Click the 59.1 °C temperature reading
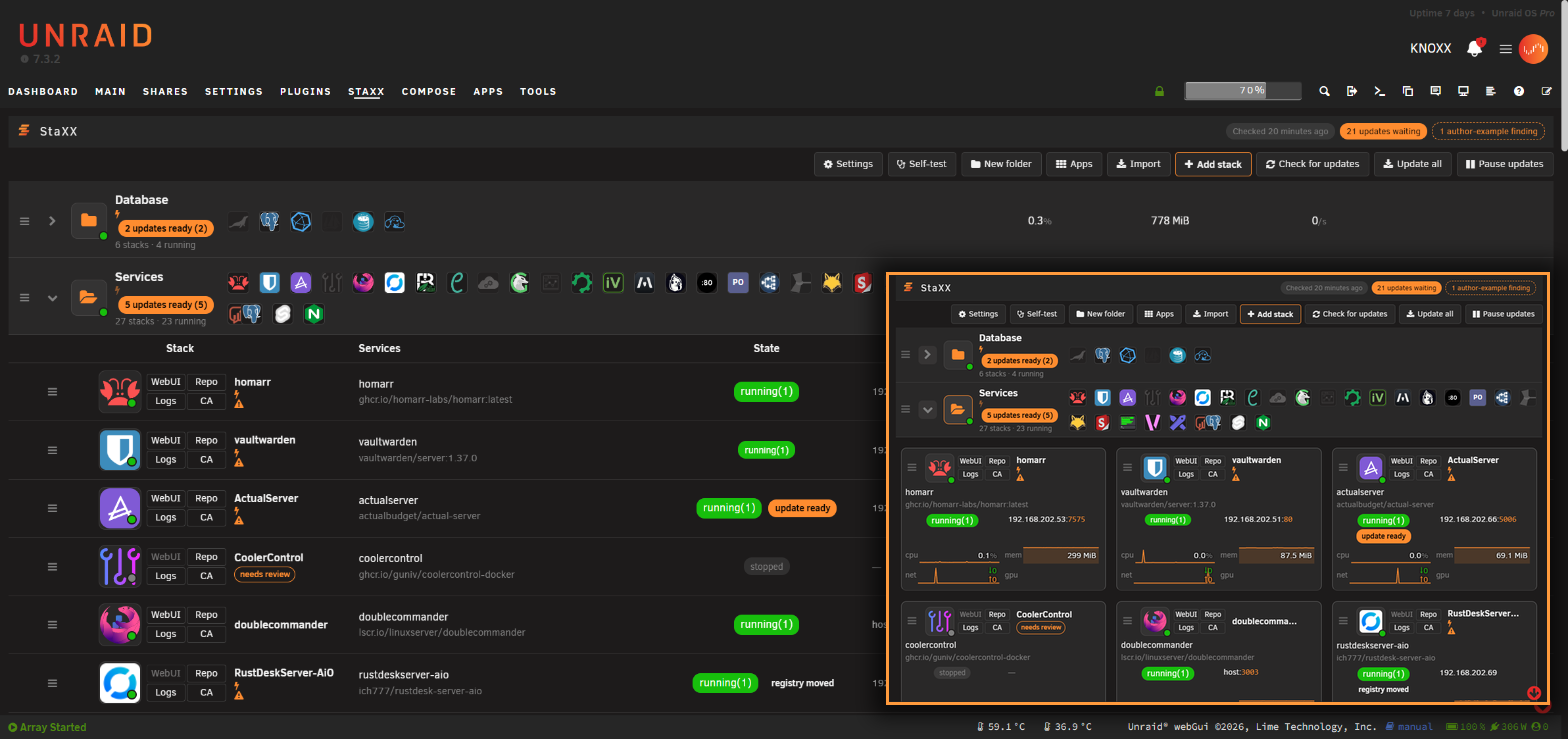The width and height of the screenshot is (1568, 739). tap(999, 727)
